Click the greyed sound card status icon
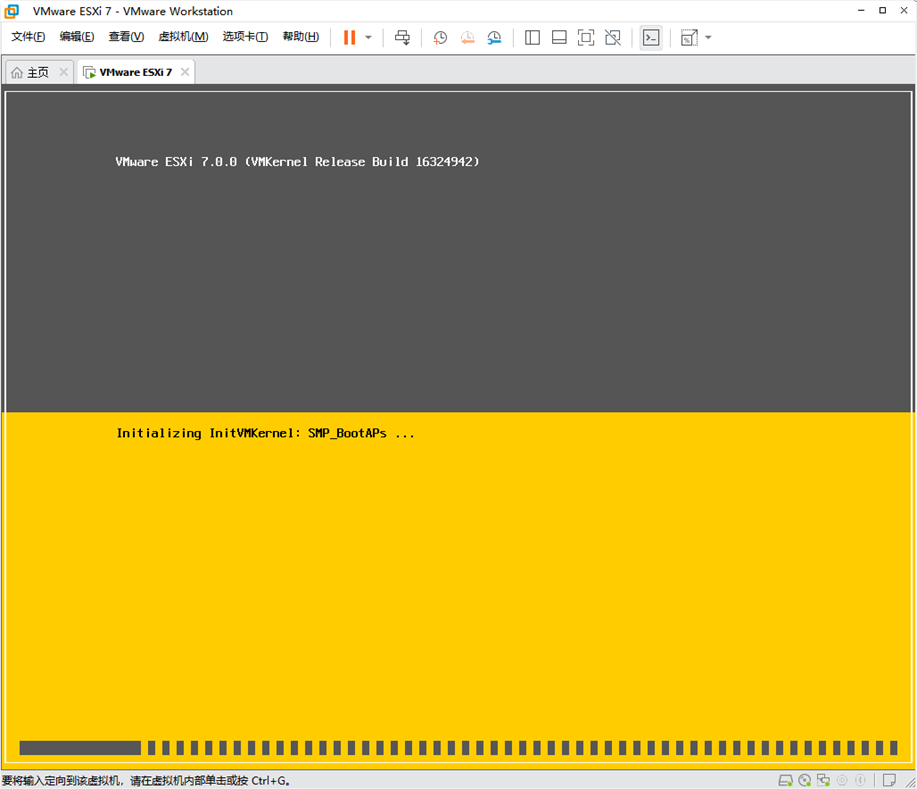Viewport: 917px width, 789px height. tap(842, 780)
